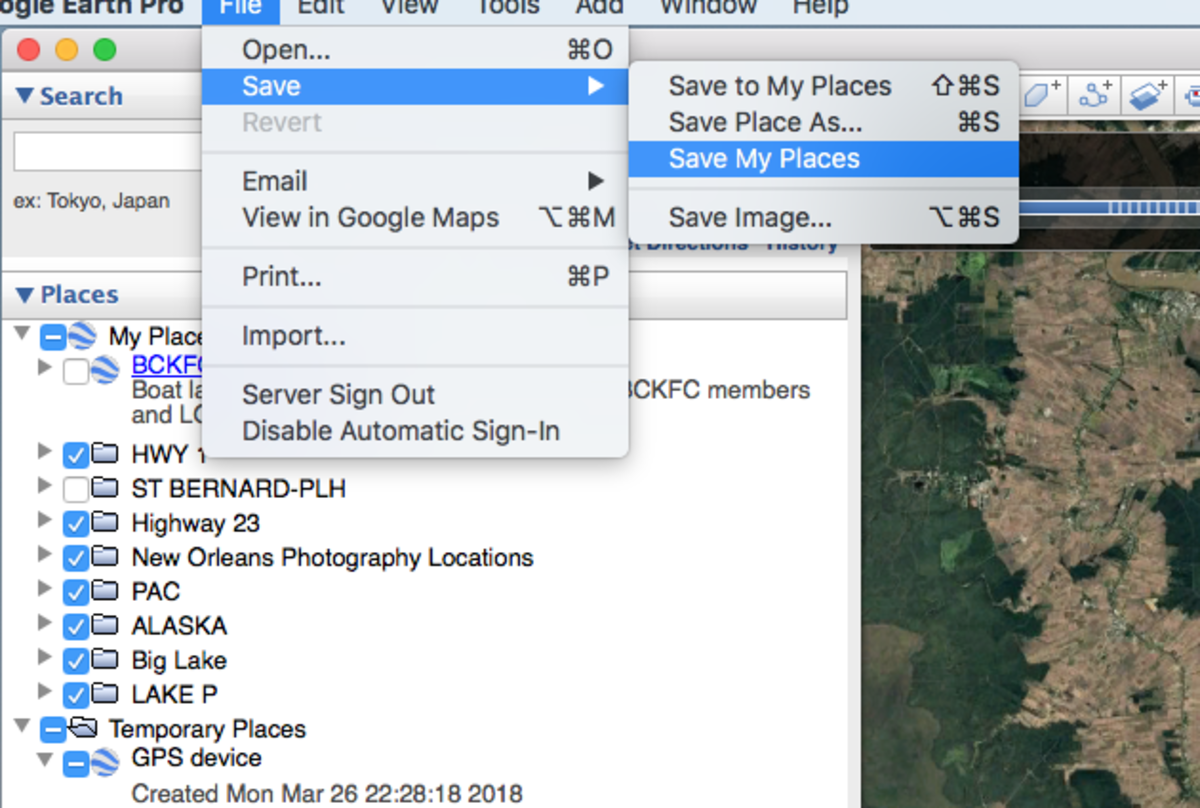The image size is (1200, 808).
Task: Uncheck the HWY 1 folder checkbox
Action: coord(76,456)
